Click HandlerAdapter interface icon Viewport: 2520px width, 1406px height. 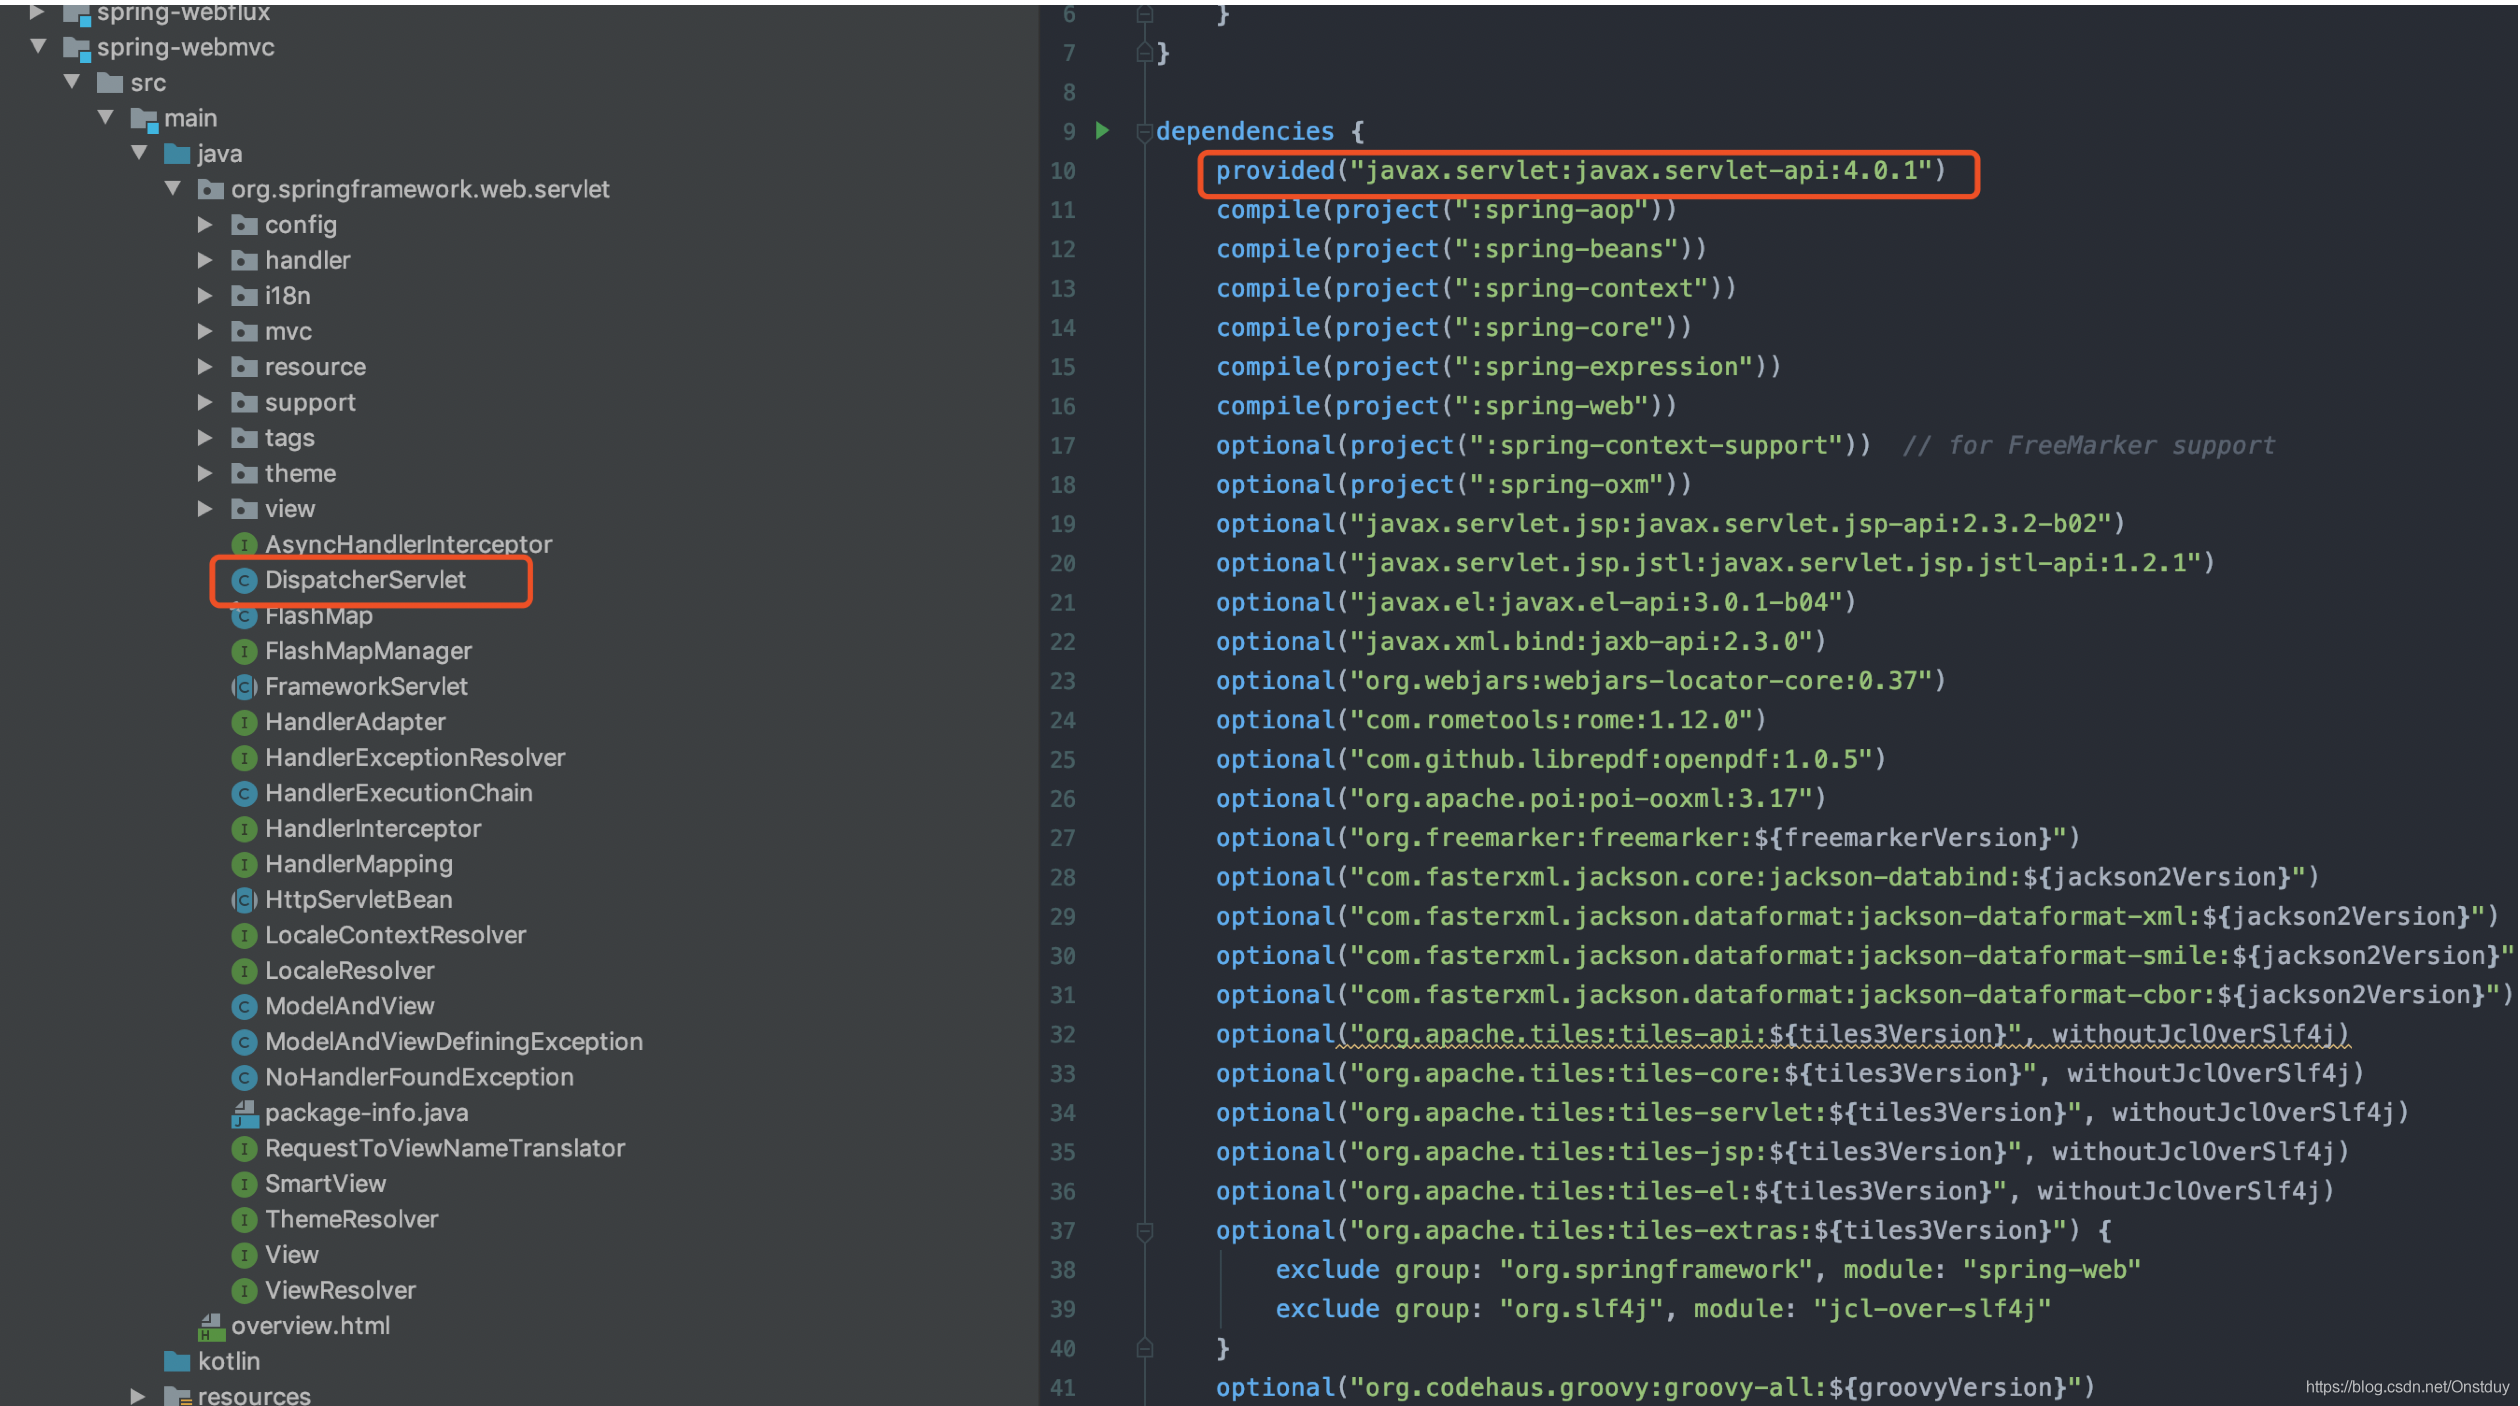(x=244, y=722)
